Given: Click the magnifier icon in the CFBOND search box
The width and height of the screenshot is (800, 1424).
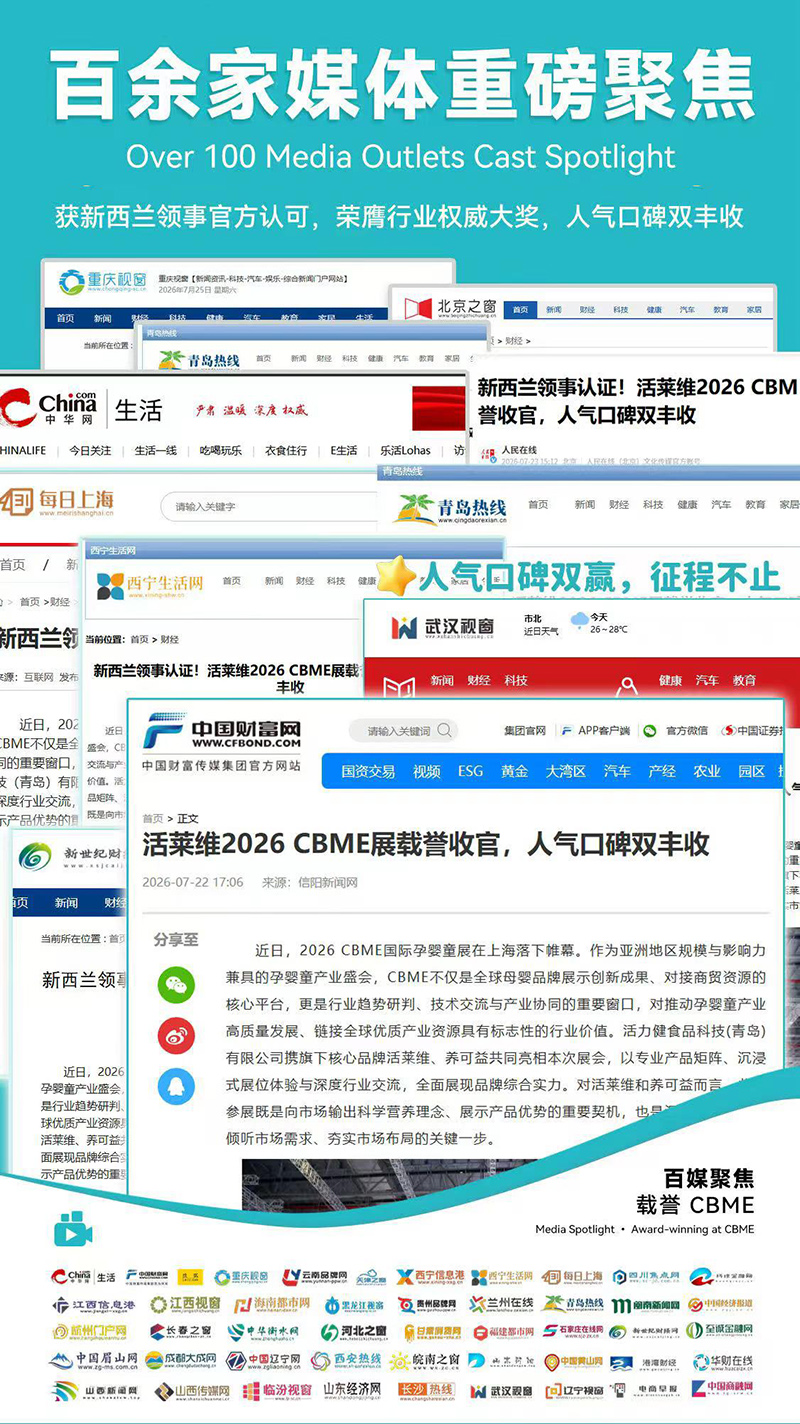Looking at the screenshot, I should [445, 731].
